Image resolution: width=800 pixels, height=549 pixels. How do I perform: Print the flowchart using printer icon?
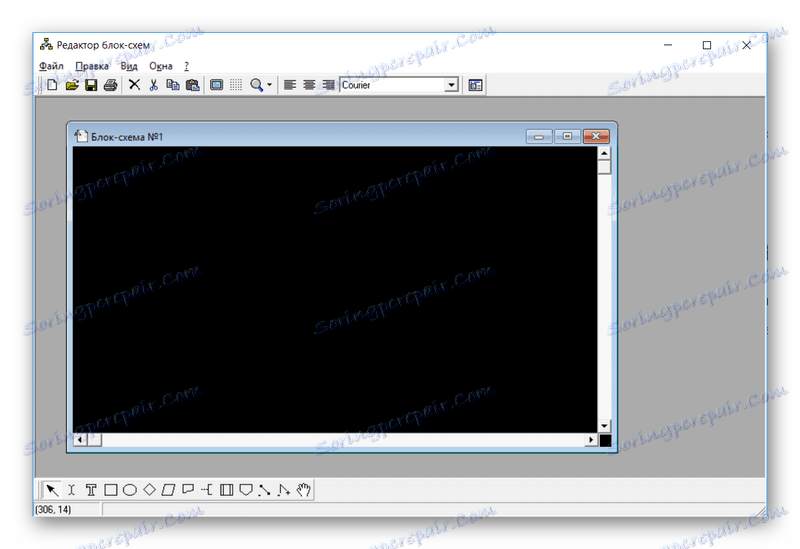coord(110,85)
